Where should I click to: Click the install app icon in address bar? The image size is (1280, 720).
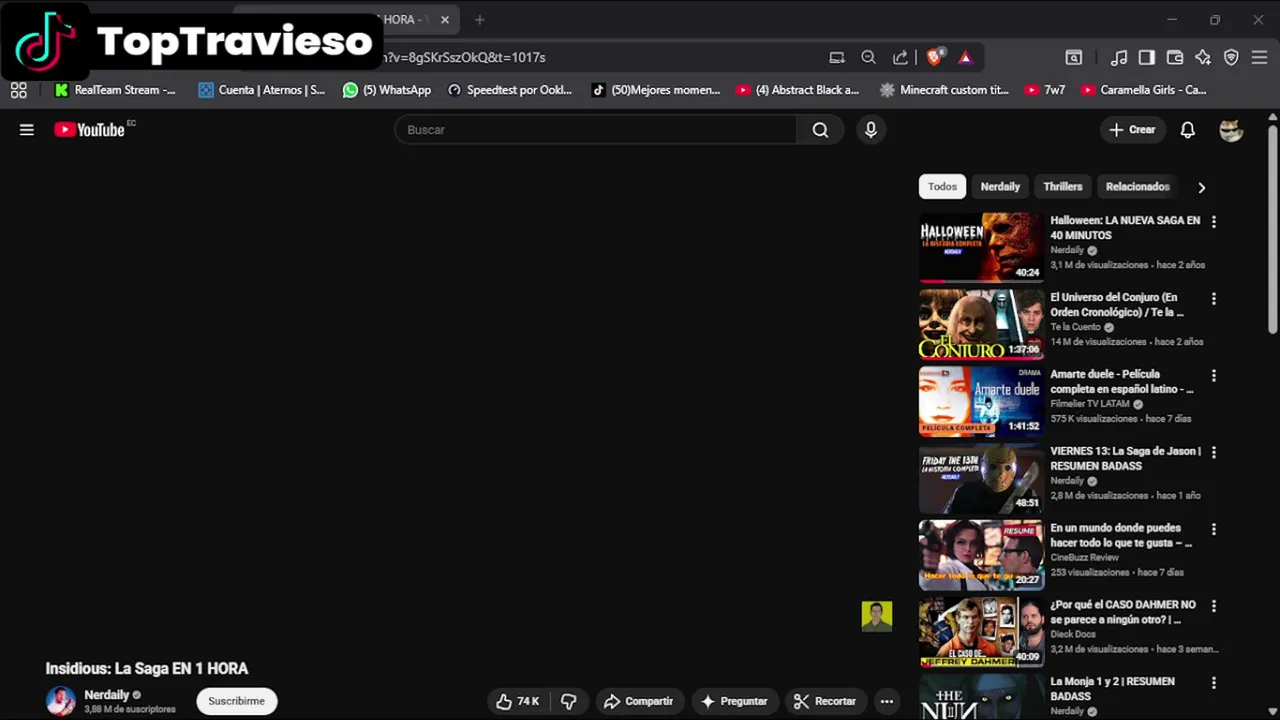pos(837,57)
